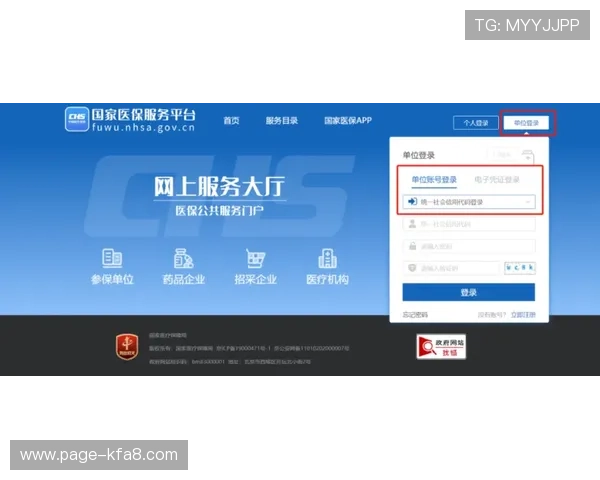Click the 个人登录 button
The height and width of the screenshot is (480, 600).
(476, 123)
